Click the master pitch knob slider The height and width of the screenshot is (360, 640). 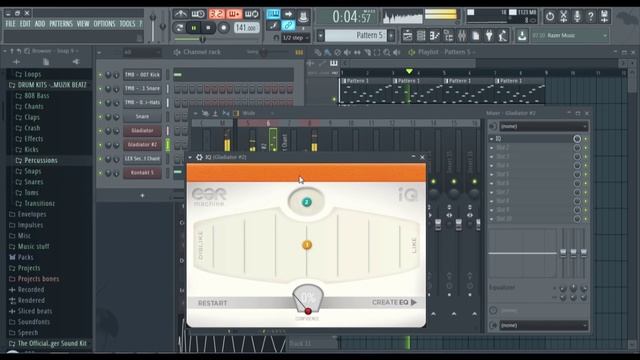coord(163,26)
